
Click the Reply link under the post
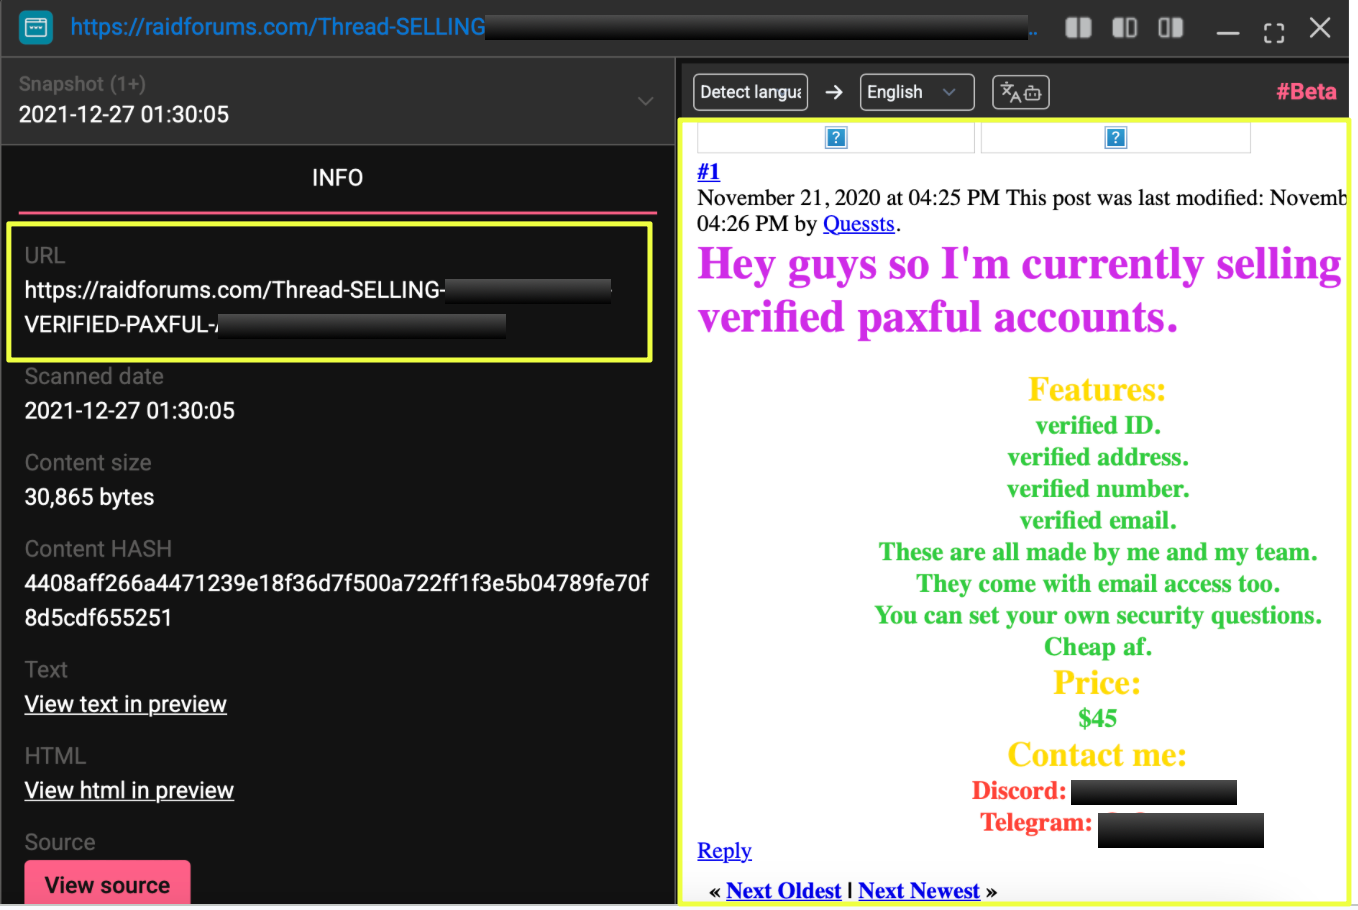pos(724,851)
